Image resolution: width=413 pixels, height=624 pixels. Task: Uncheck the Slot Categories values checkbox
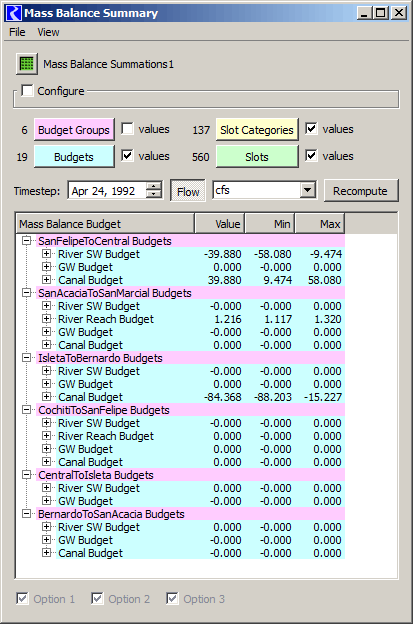point(311,129)
